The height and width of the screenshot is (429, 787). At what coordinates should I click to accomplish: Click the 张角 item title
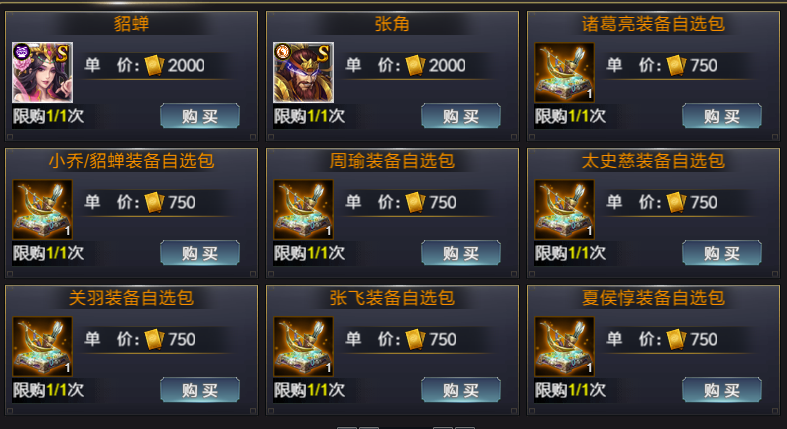[x=392, y=24]
